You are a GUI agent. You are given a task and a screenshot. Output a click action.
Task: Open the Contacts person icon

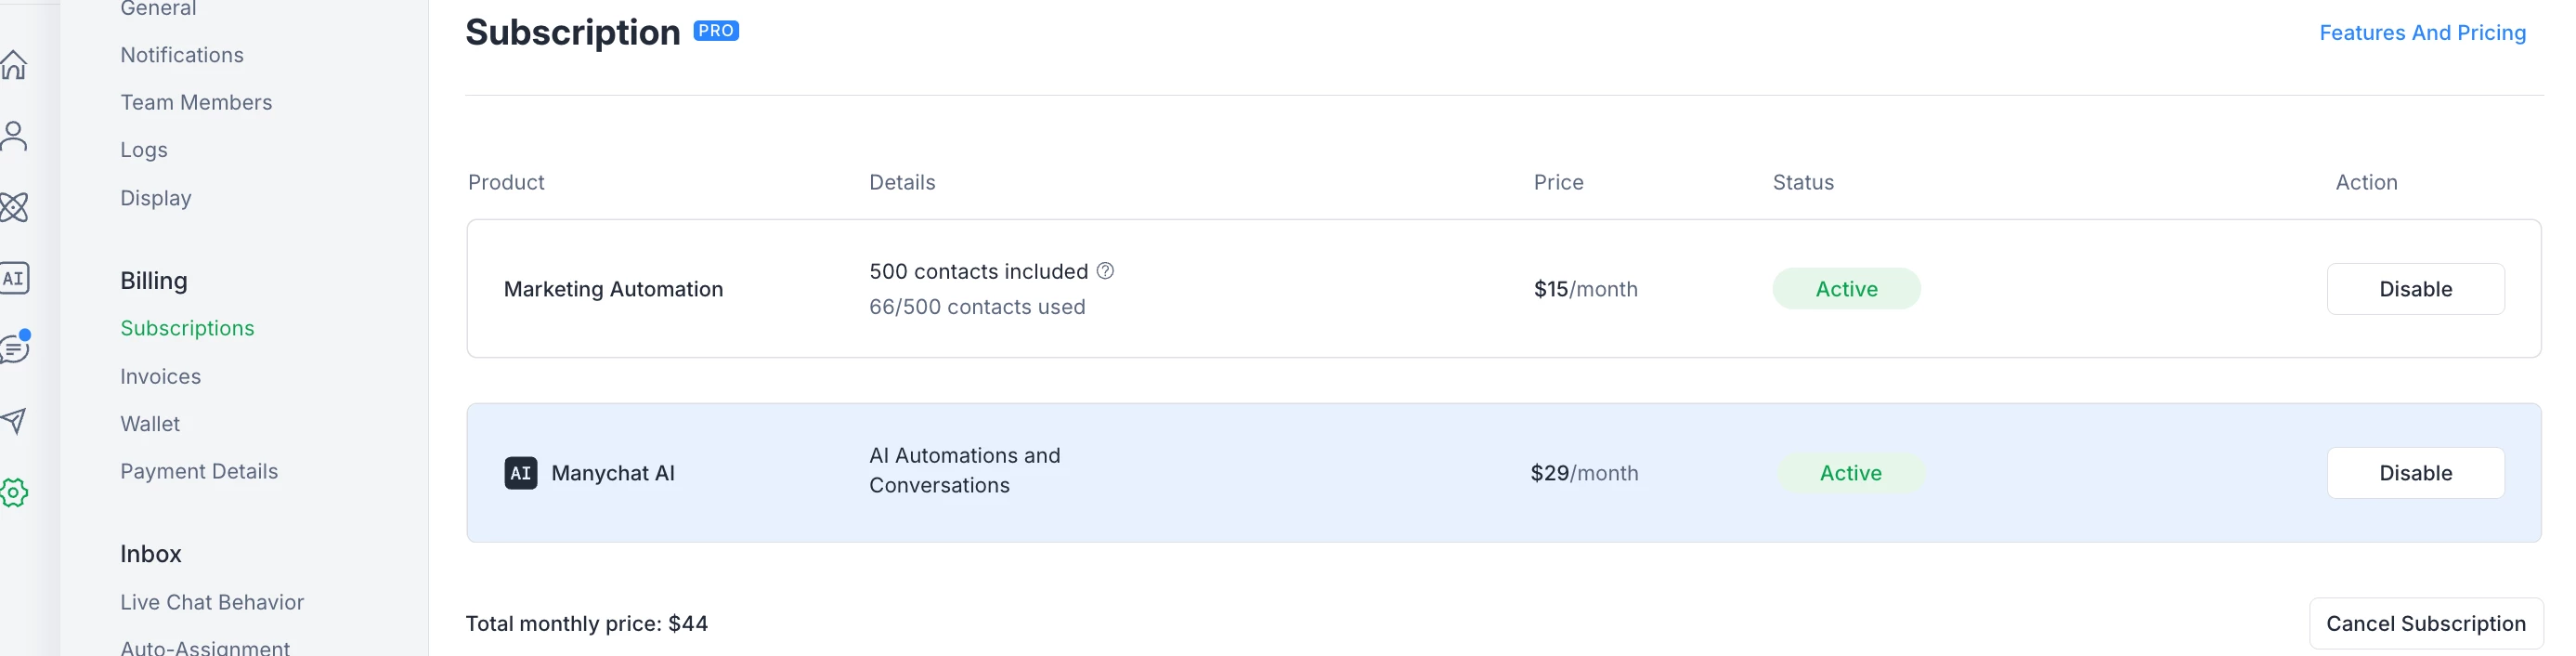pyautogui.click(x=14, y=136)
